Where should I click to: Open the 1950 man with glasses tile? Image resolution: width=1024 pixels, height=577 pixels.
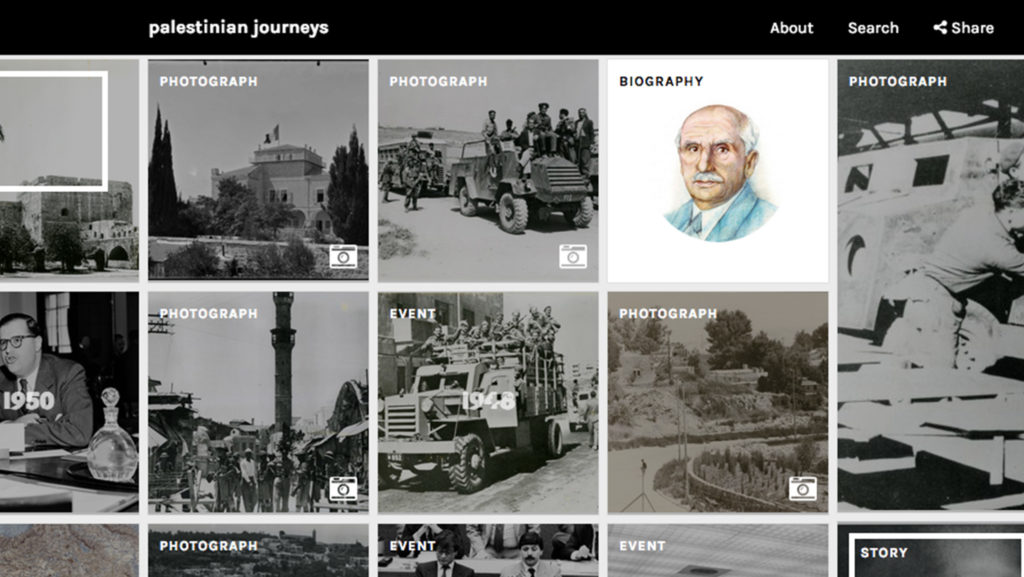69,402
